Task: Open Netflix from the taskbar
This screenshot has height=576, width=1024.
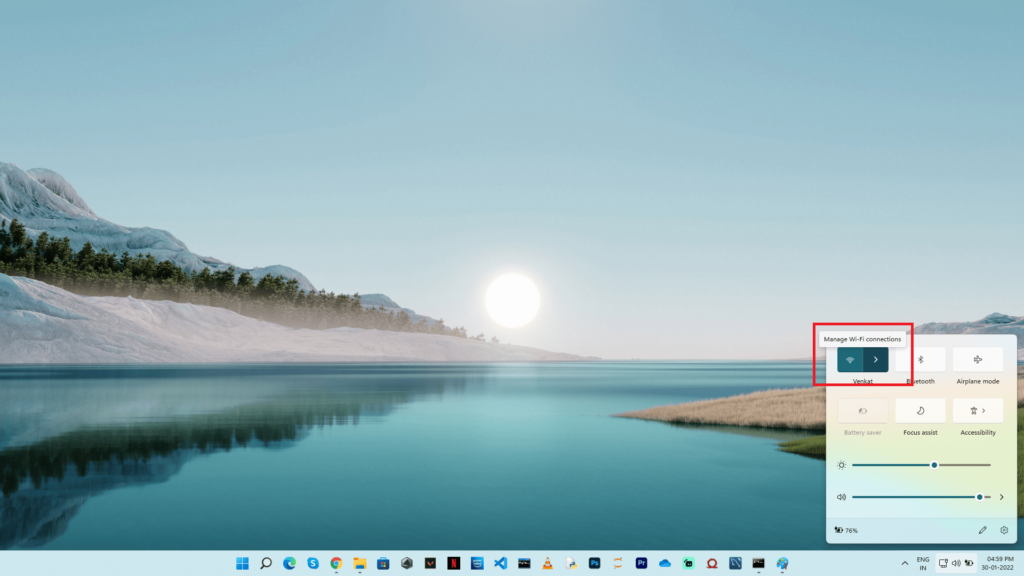Action: pyautogui.click(x=453, y=563)
